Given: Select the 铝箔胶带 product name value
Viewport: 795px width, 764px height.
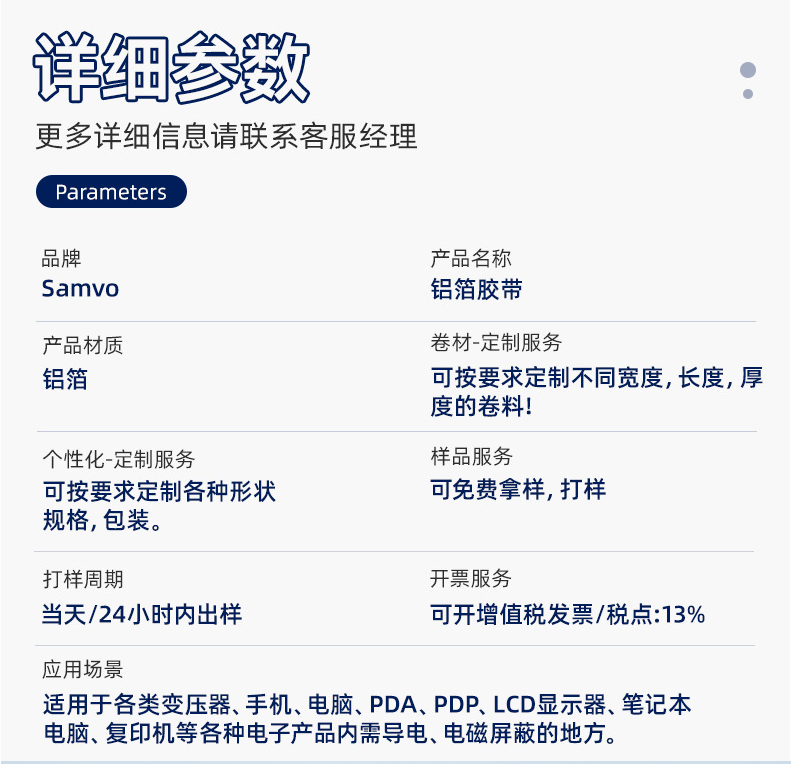Looking at the screenshot, I should [476, 290].
